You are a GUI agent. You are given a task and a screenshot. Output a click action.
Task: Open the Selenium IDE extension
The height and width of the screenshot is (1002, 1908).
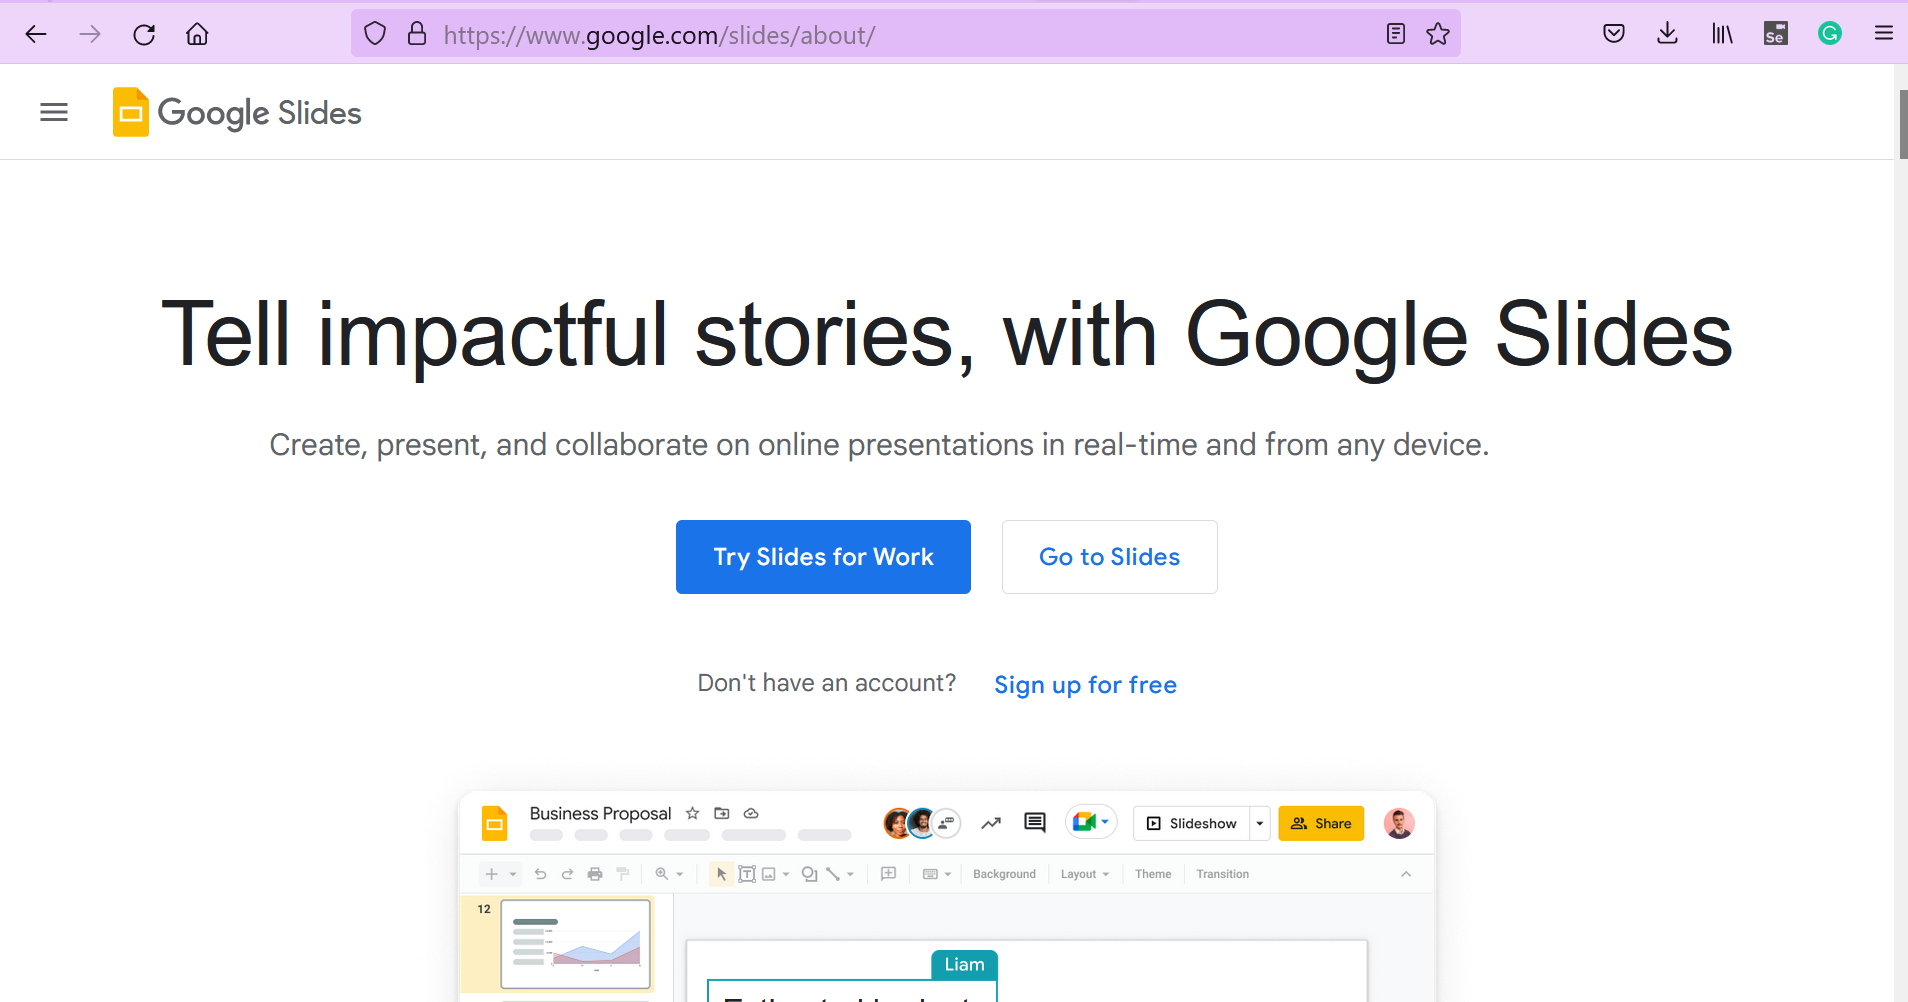pos(1776,34)
